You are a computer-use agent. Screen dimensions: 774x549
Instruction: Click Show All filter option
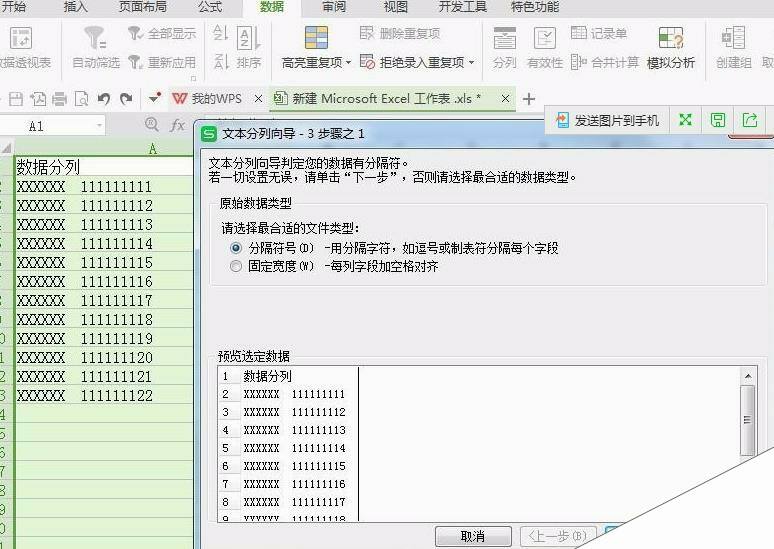162,34
